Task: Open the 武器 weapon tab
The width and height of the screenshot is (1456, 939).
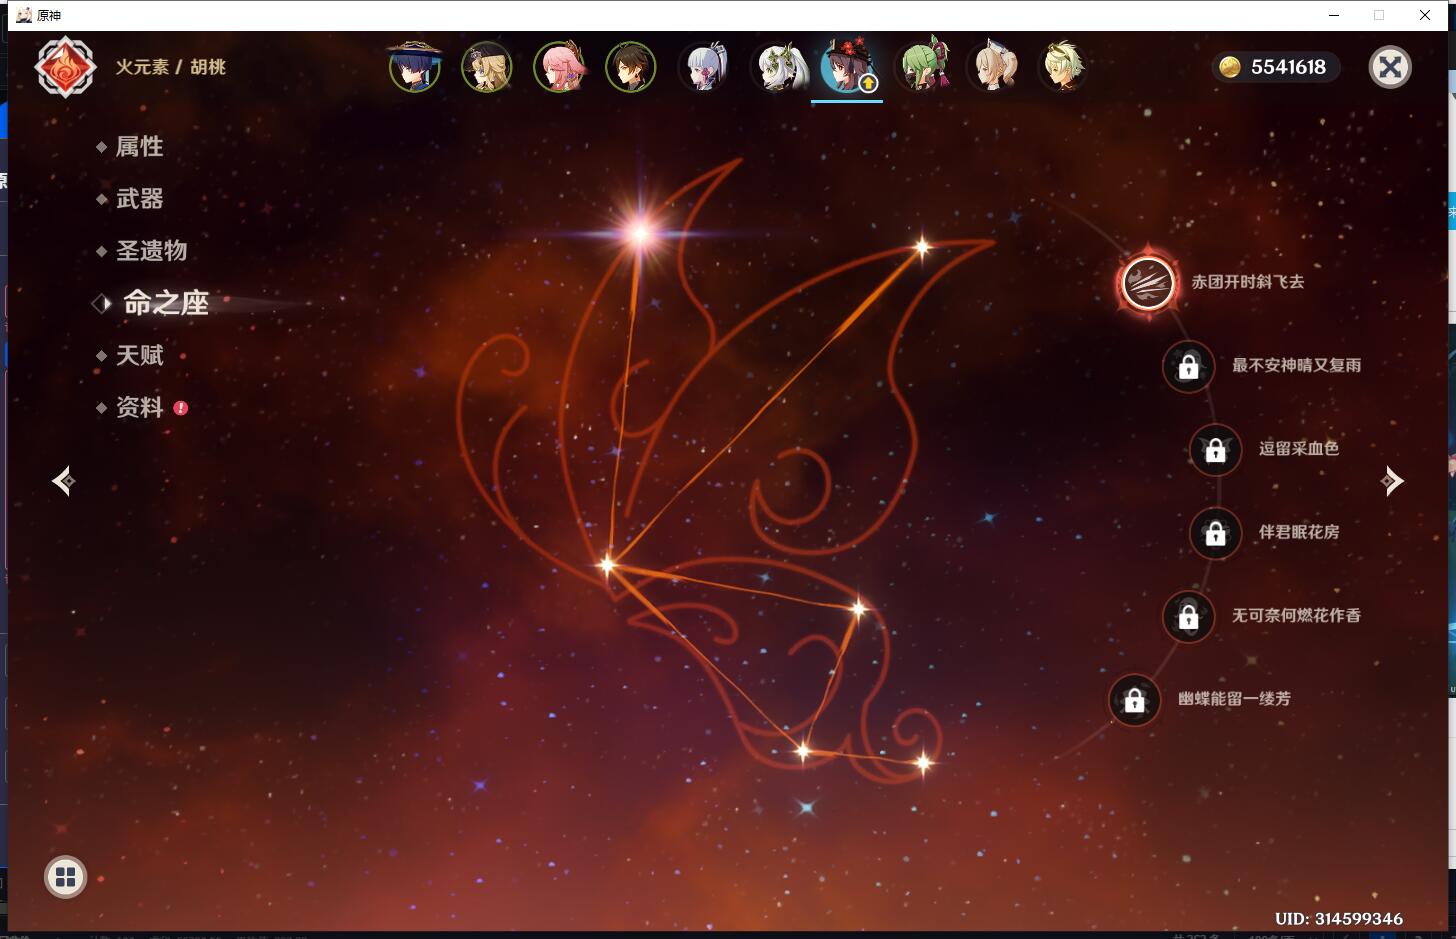Action: [x=139, y=199]
